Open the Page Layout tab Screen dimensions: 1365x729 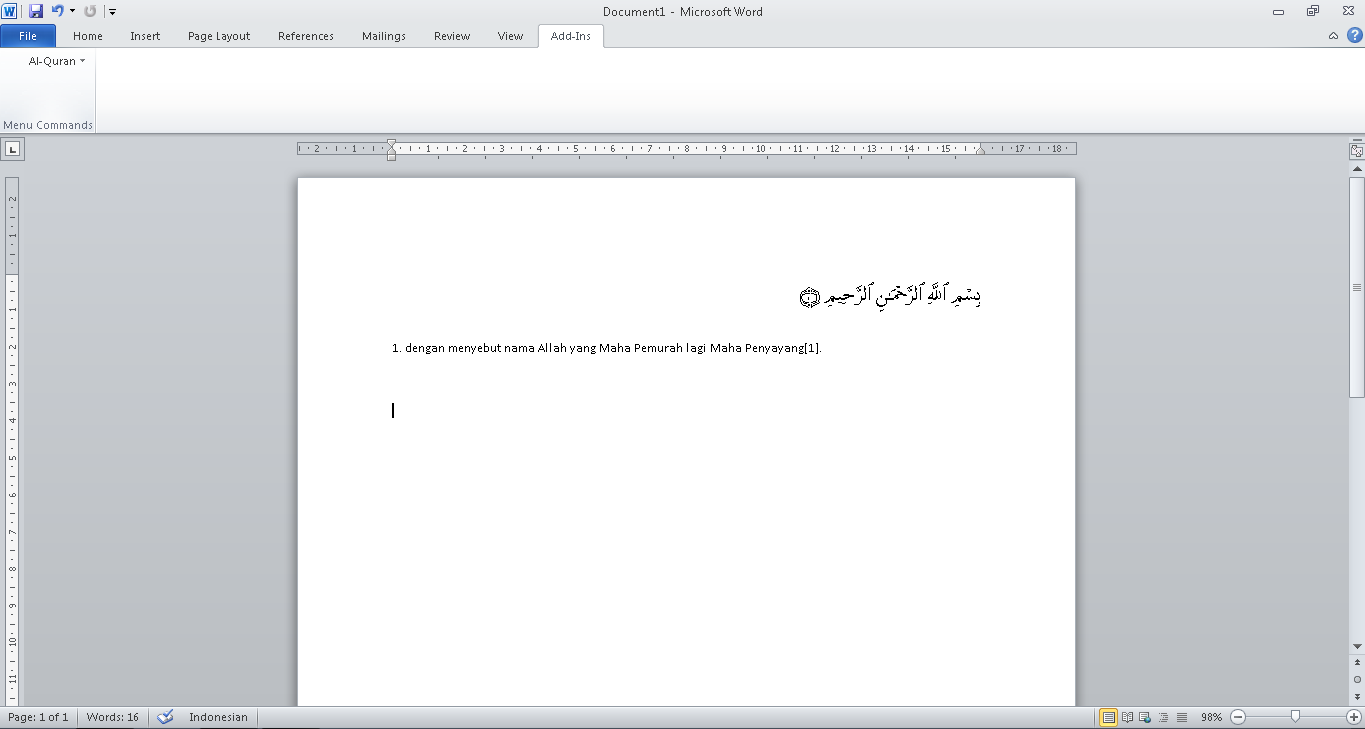219,36
